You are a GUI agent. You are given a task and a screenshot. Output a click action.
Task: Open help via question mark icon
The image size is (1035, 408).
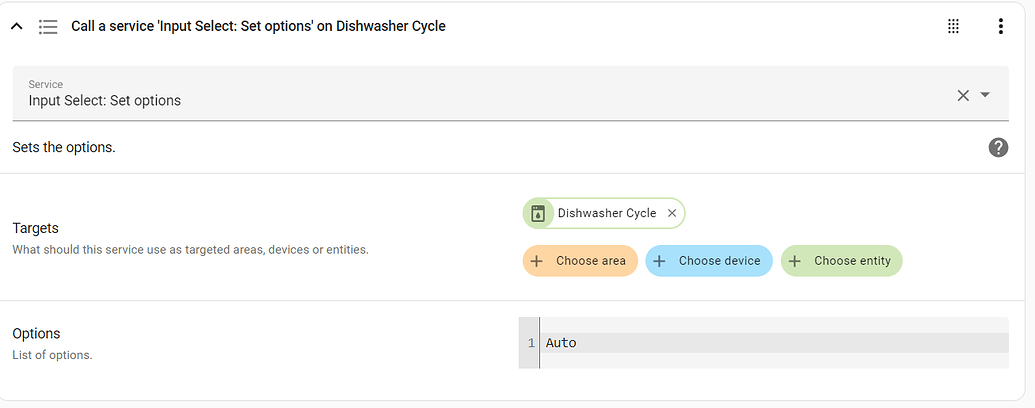pyautogui.click(x=998, y=147)
